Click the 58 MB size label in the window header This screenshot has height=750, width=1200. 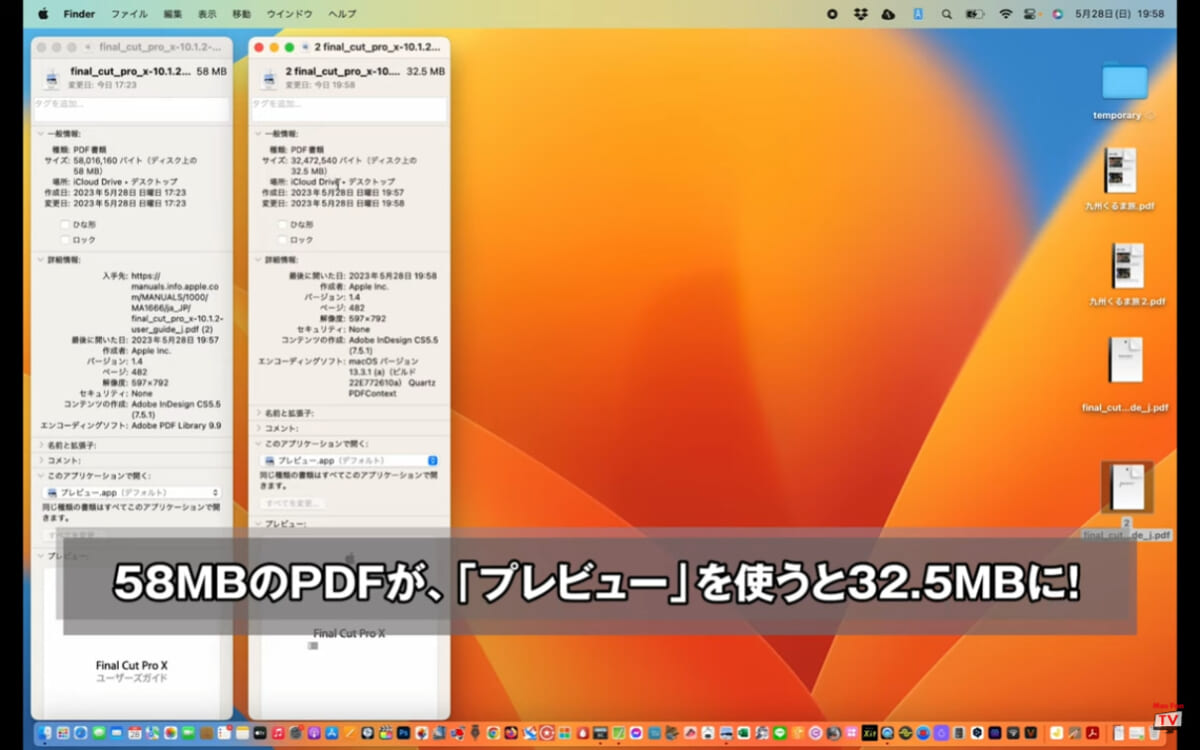[211, 72]
